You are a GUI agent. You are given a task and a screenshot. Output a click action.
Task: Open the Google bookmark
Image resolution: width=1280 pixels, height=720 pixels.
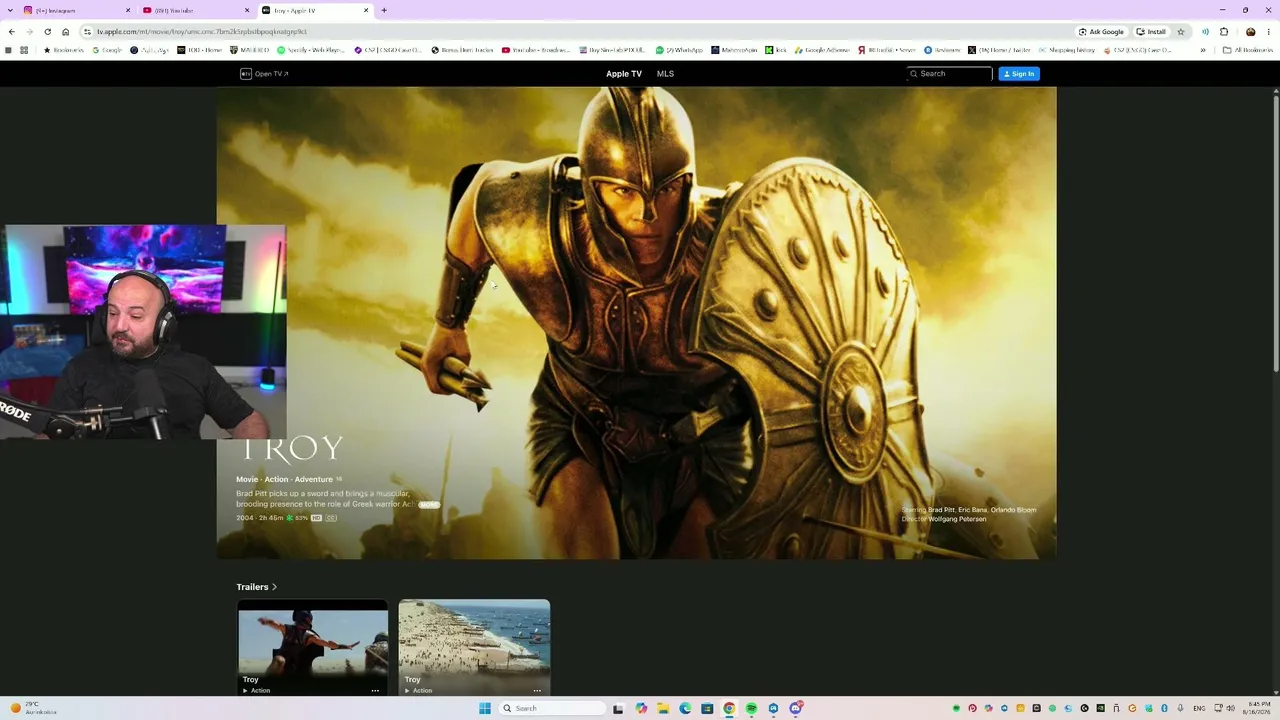pyautogui.click(x=106, y=50)
